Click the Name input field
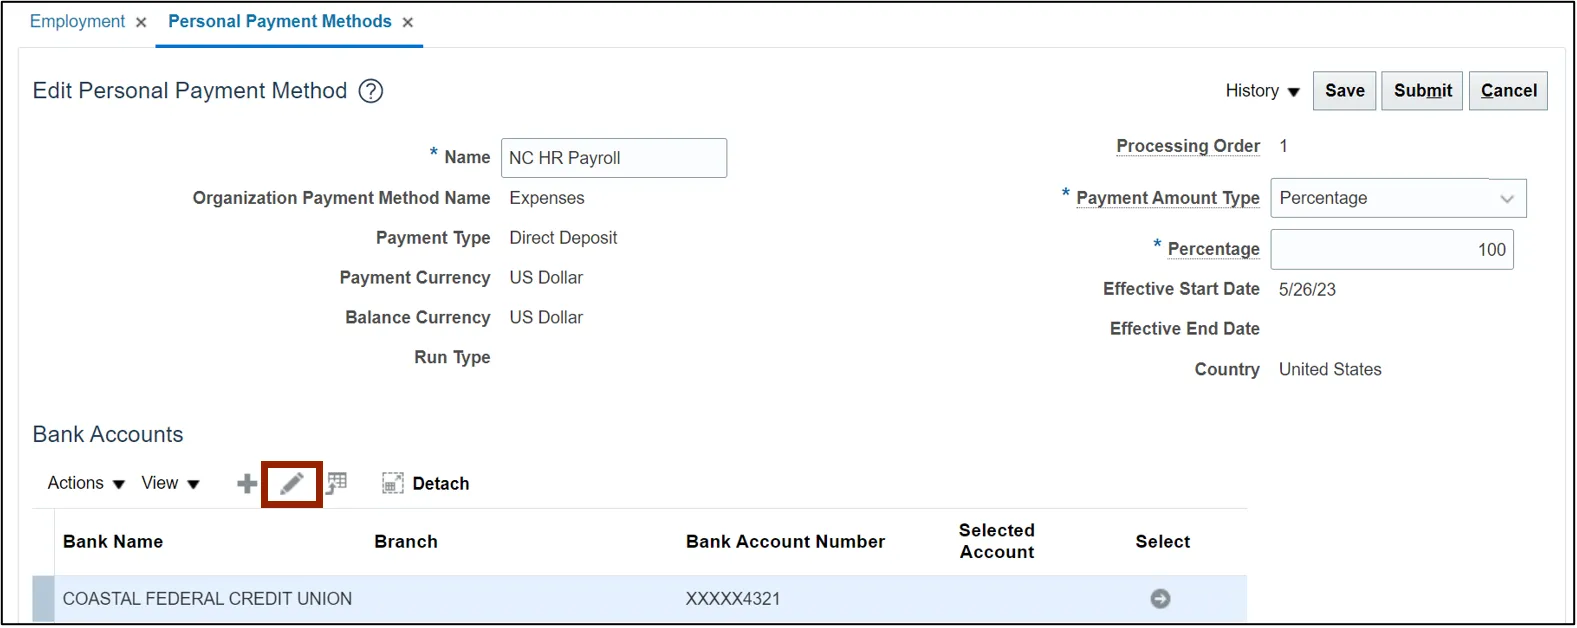The image size is (1577, 628). (613, 158)
